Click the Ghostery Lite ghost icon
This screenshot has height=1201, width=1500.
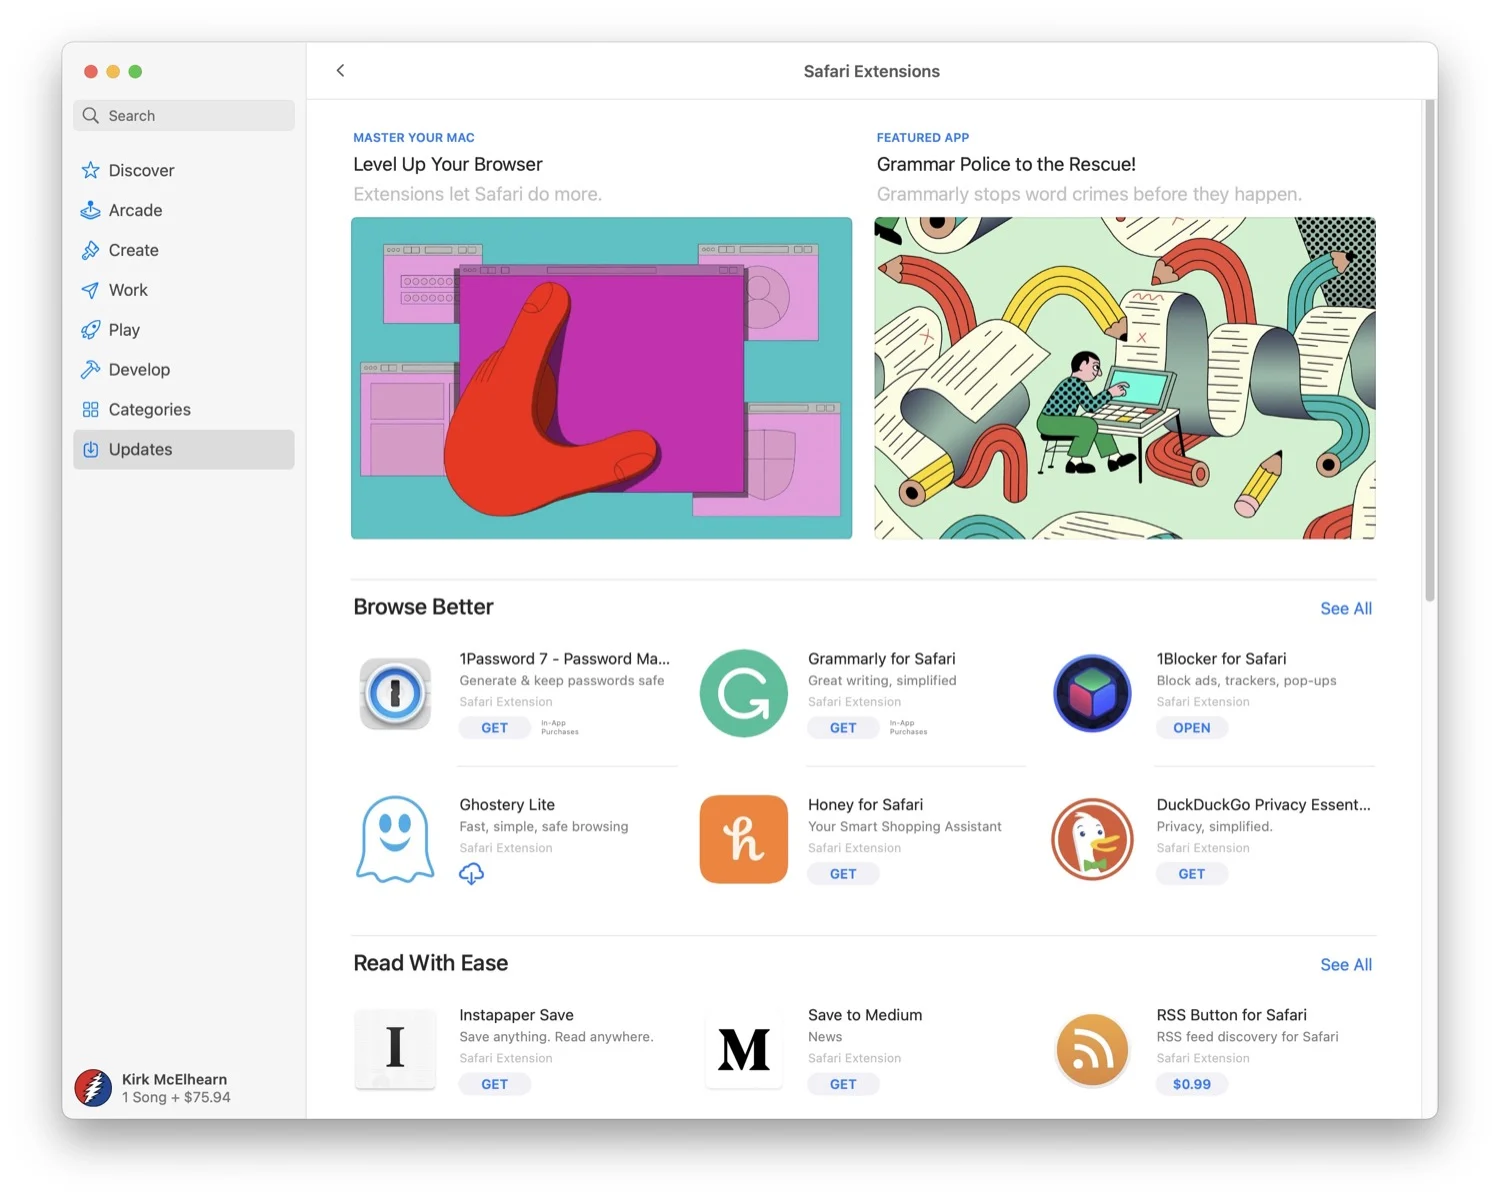coord(395,839)
